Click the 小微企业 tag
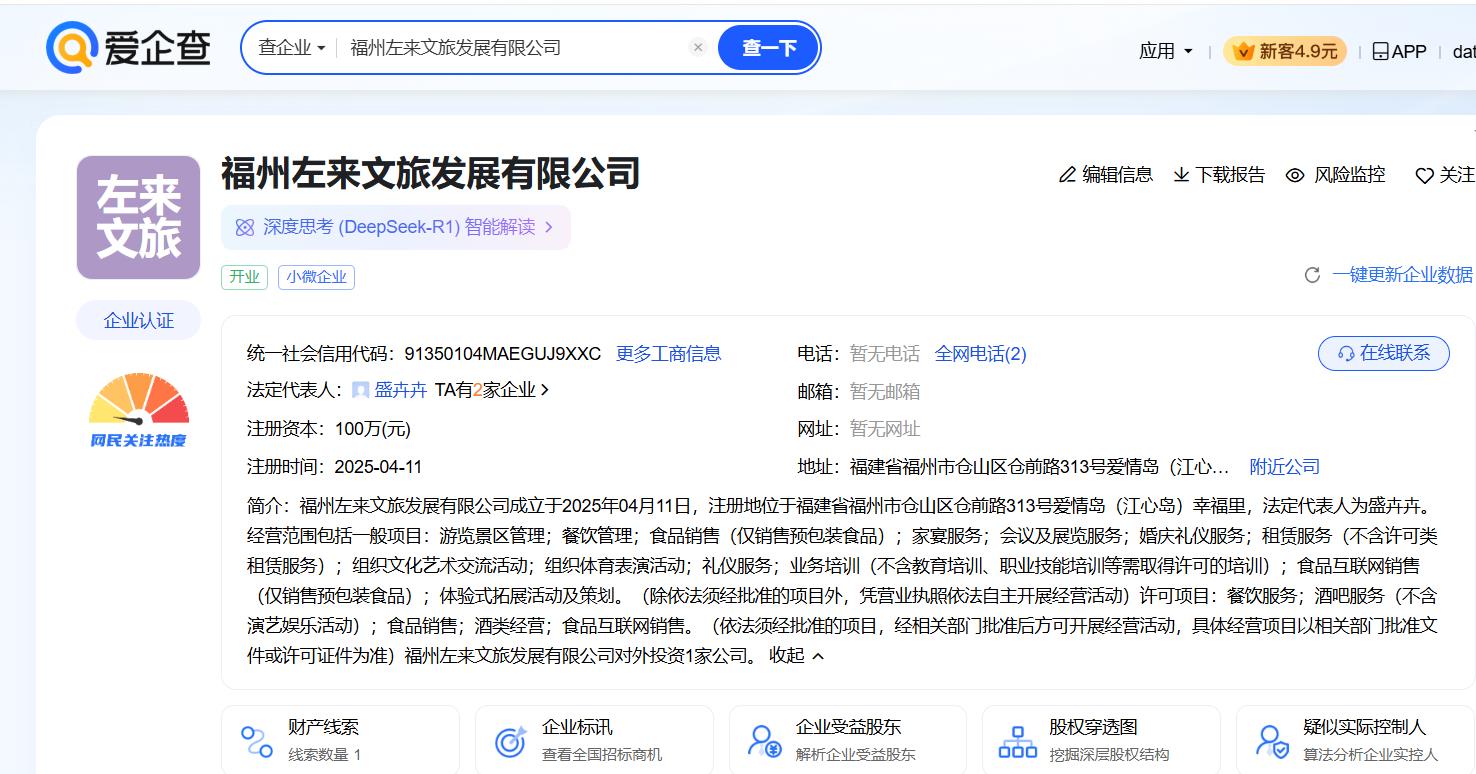The height and width of the screenshot is (774, 1476). (316, 276)
